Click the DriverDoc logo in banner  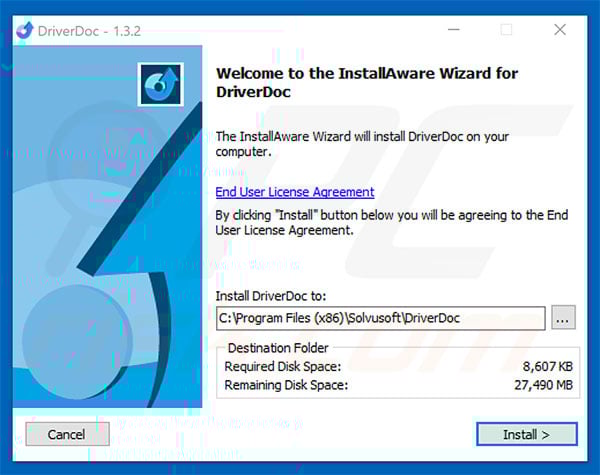[161, 84]
